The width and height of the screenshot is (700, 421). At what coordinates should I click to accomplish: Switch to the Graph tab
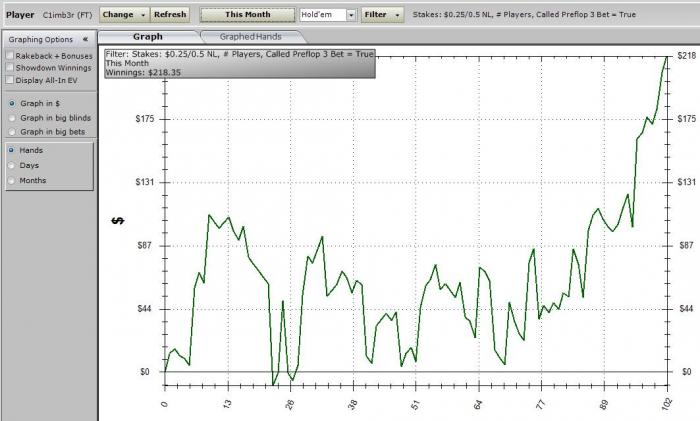(x=148, y=37)
